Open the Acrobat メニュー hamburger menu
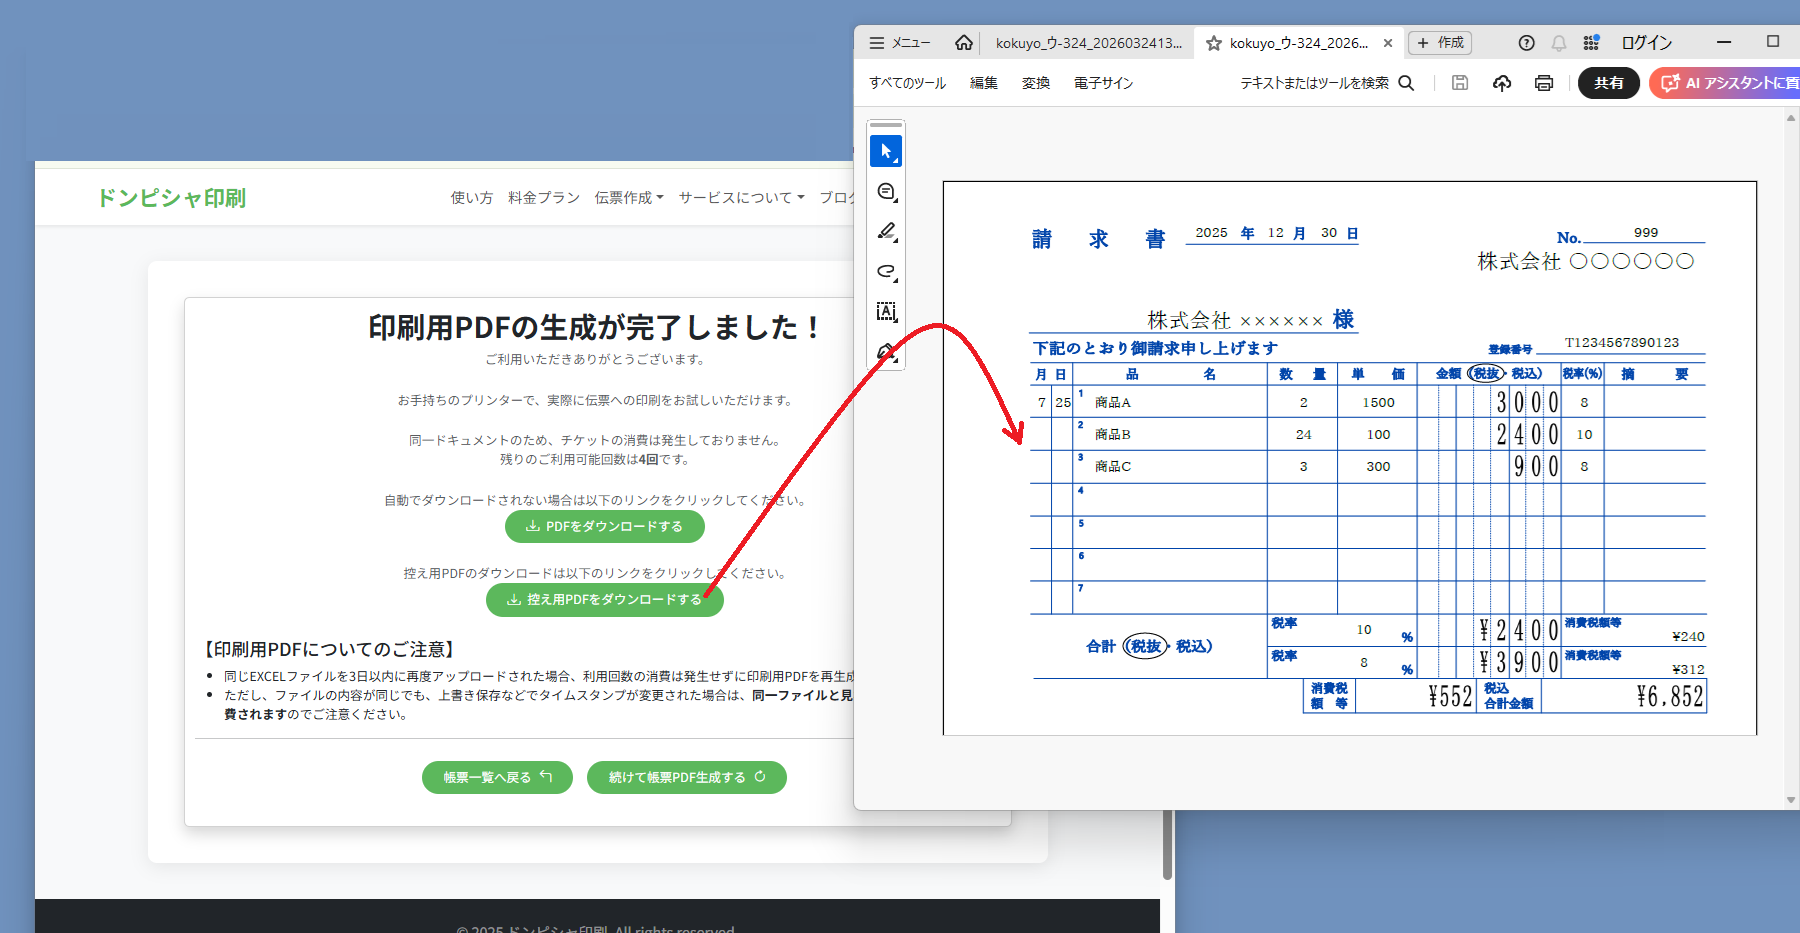Image resolution: width=1800 pixels, height=933 pixels. click(x=899, y=43)
